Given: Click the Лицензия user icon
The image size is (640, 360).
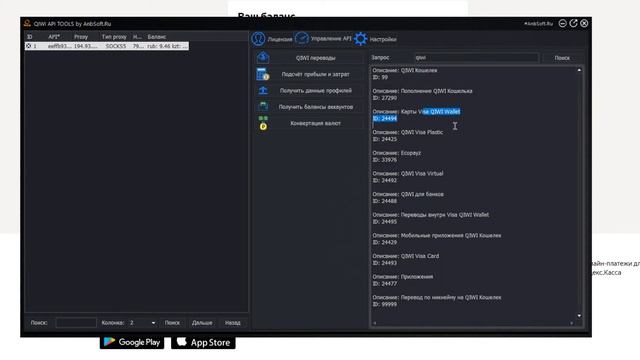Looking at the screenshot, I should (x=258, y=39).
